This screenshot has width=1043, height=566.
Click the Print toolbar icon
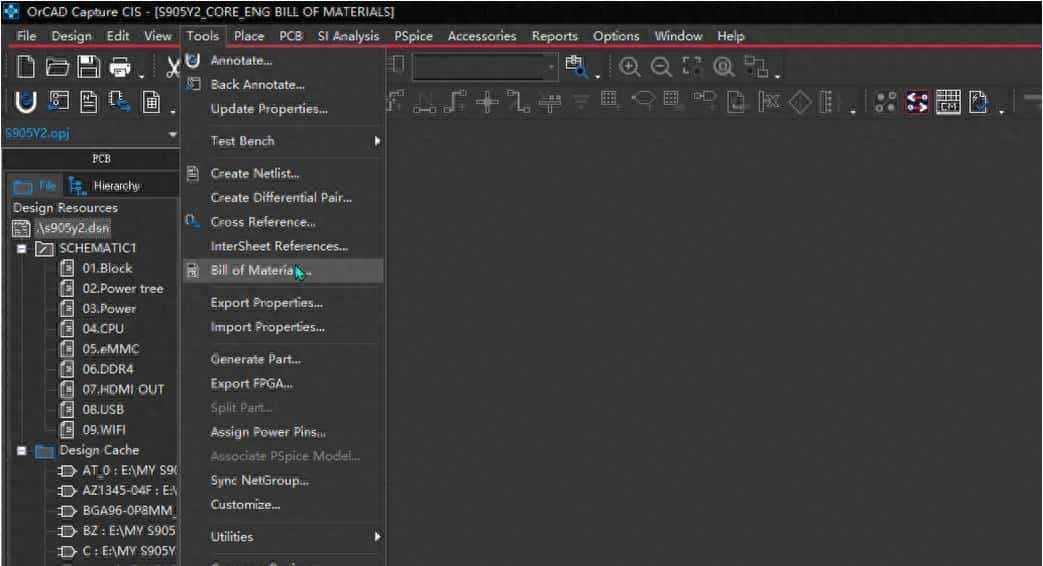[119, 68]
